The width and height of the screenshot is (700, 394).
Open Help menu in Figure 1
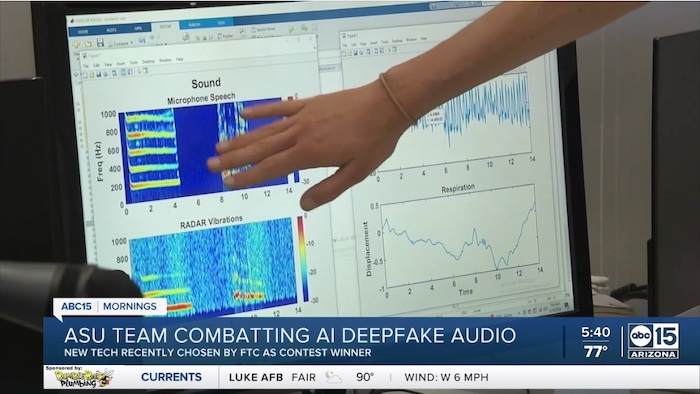click(179, 59)
